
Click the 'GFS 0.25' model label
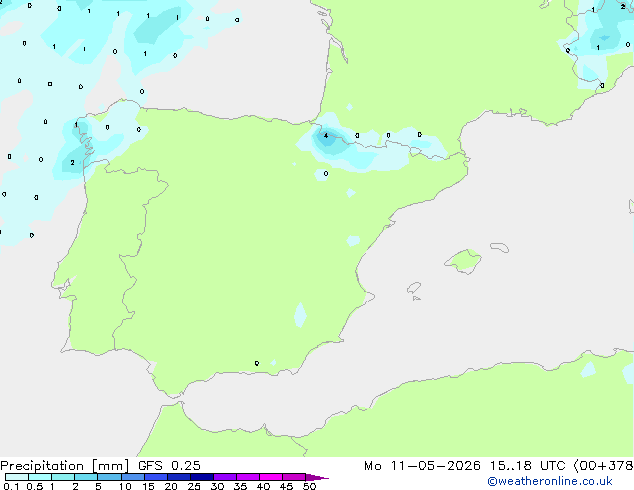tap(169, 466)
